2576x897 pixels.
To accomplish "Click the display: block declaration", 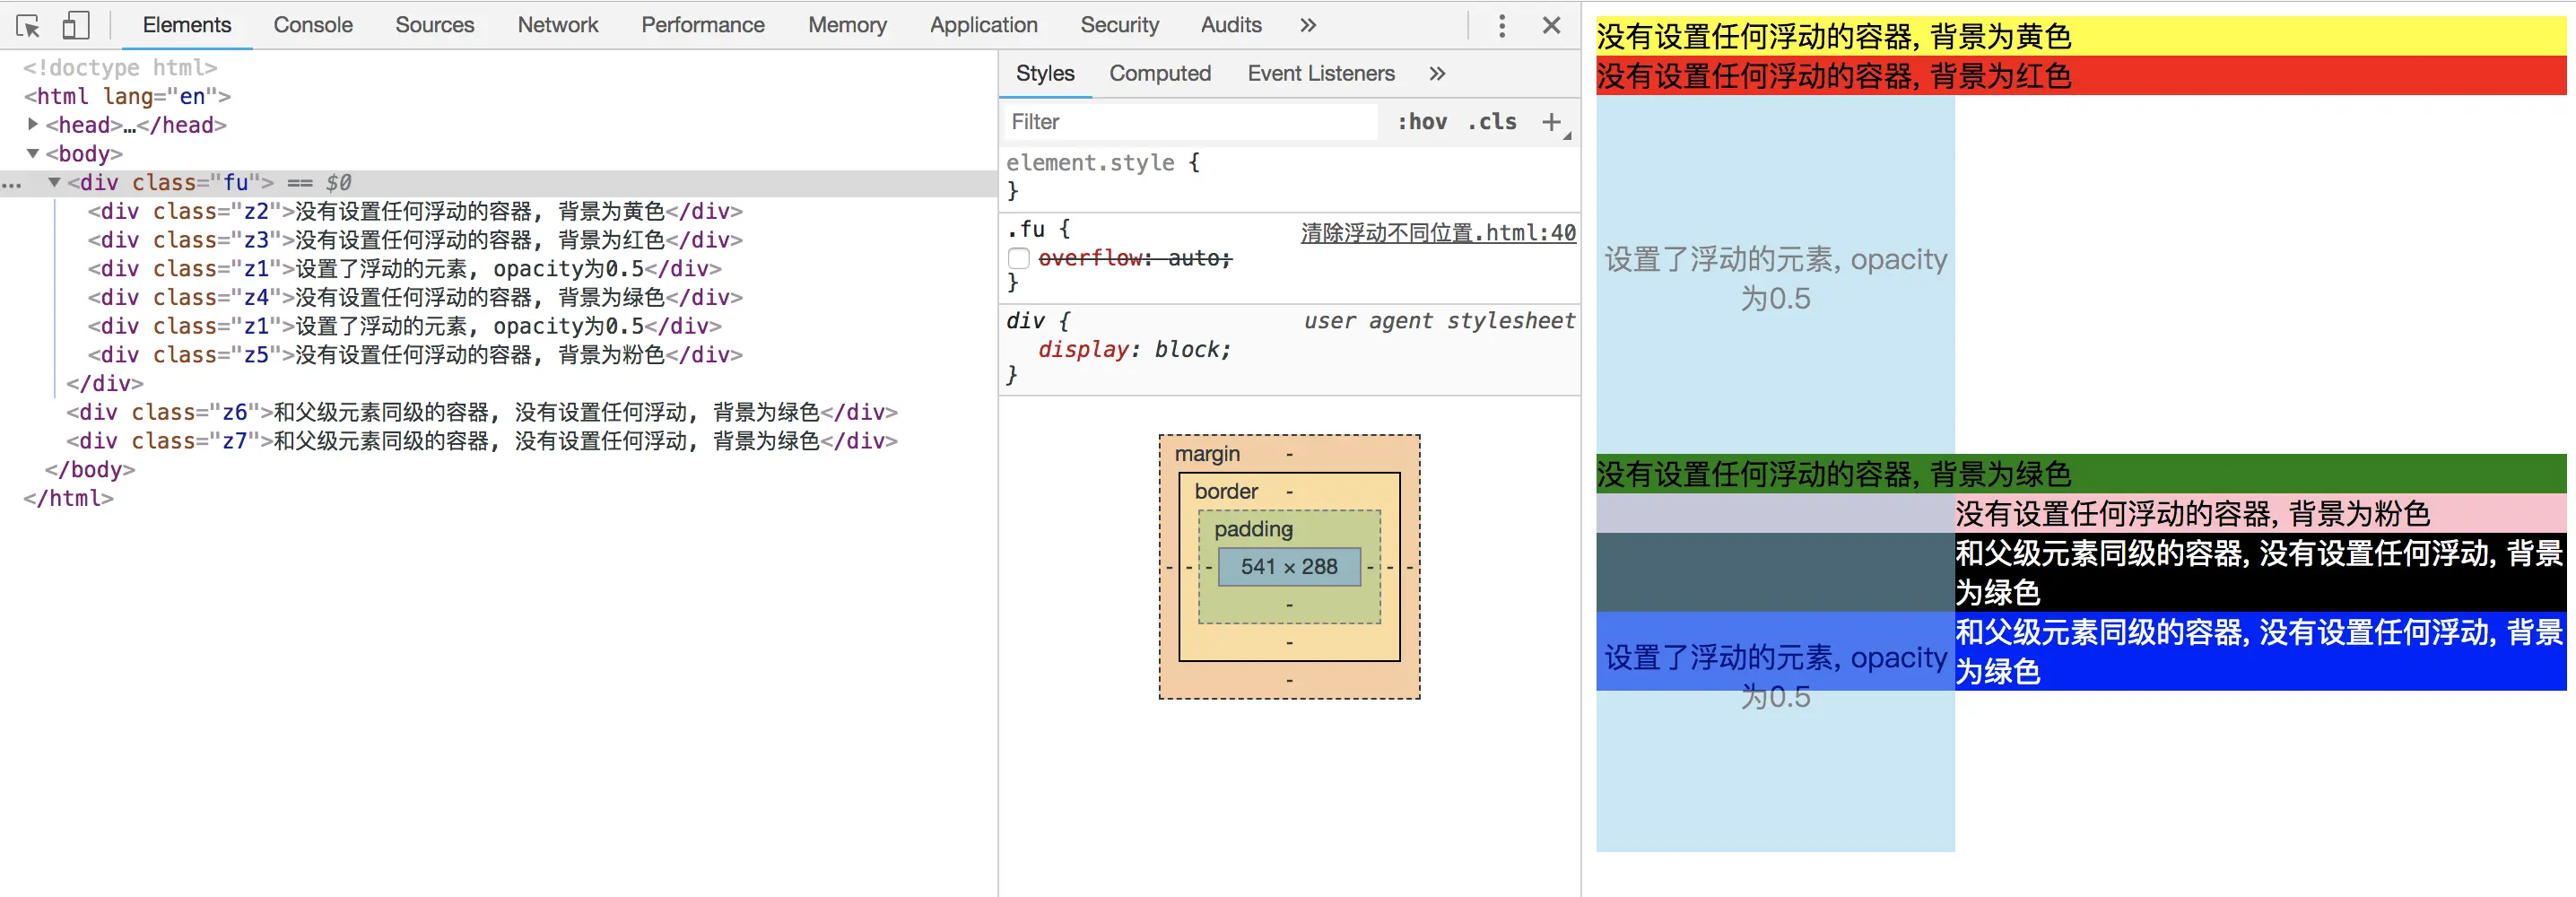I will [1134, 350].
